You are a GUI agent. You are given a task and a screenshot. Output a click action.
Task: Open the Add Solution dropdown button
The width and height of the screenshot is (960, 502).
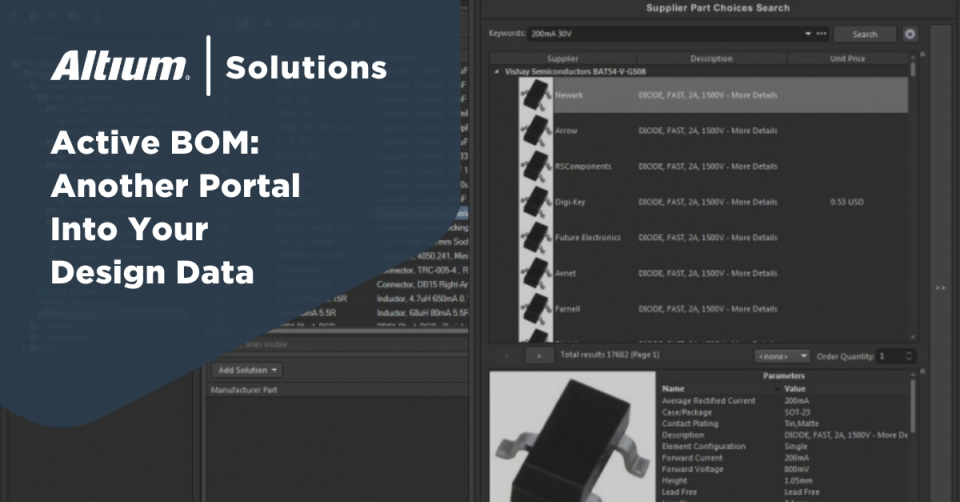point(241,370)
